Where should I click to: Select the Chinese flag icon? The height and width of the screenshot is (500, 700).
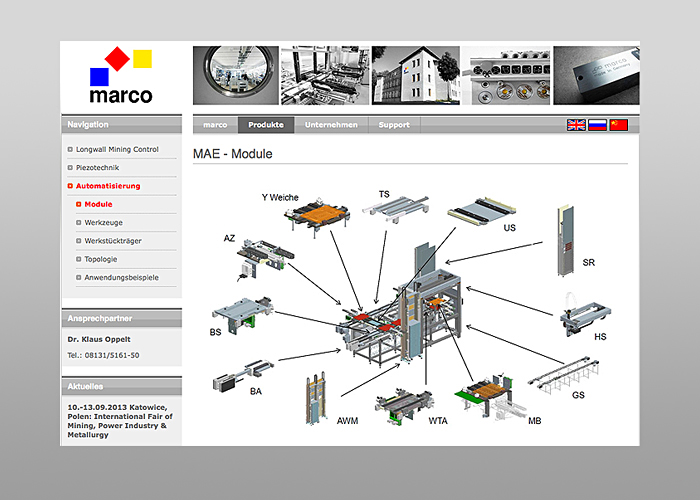pos(619,125)
